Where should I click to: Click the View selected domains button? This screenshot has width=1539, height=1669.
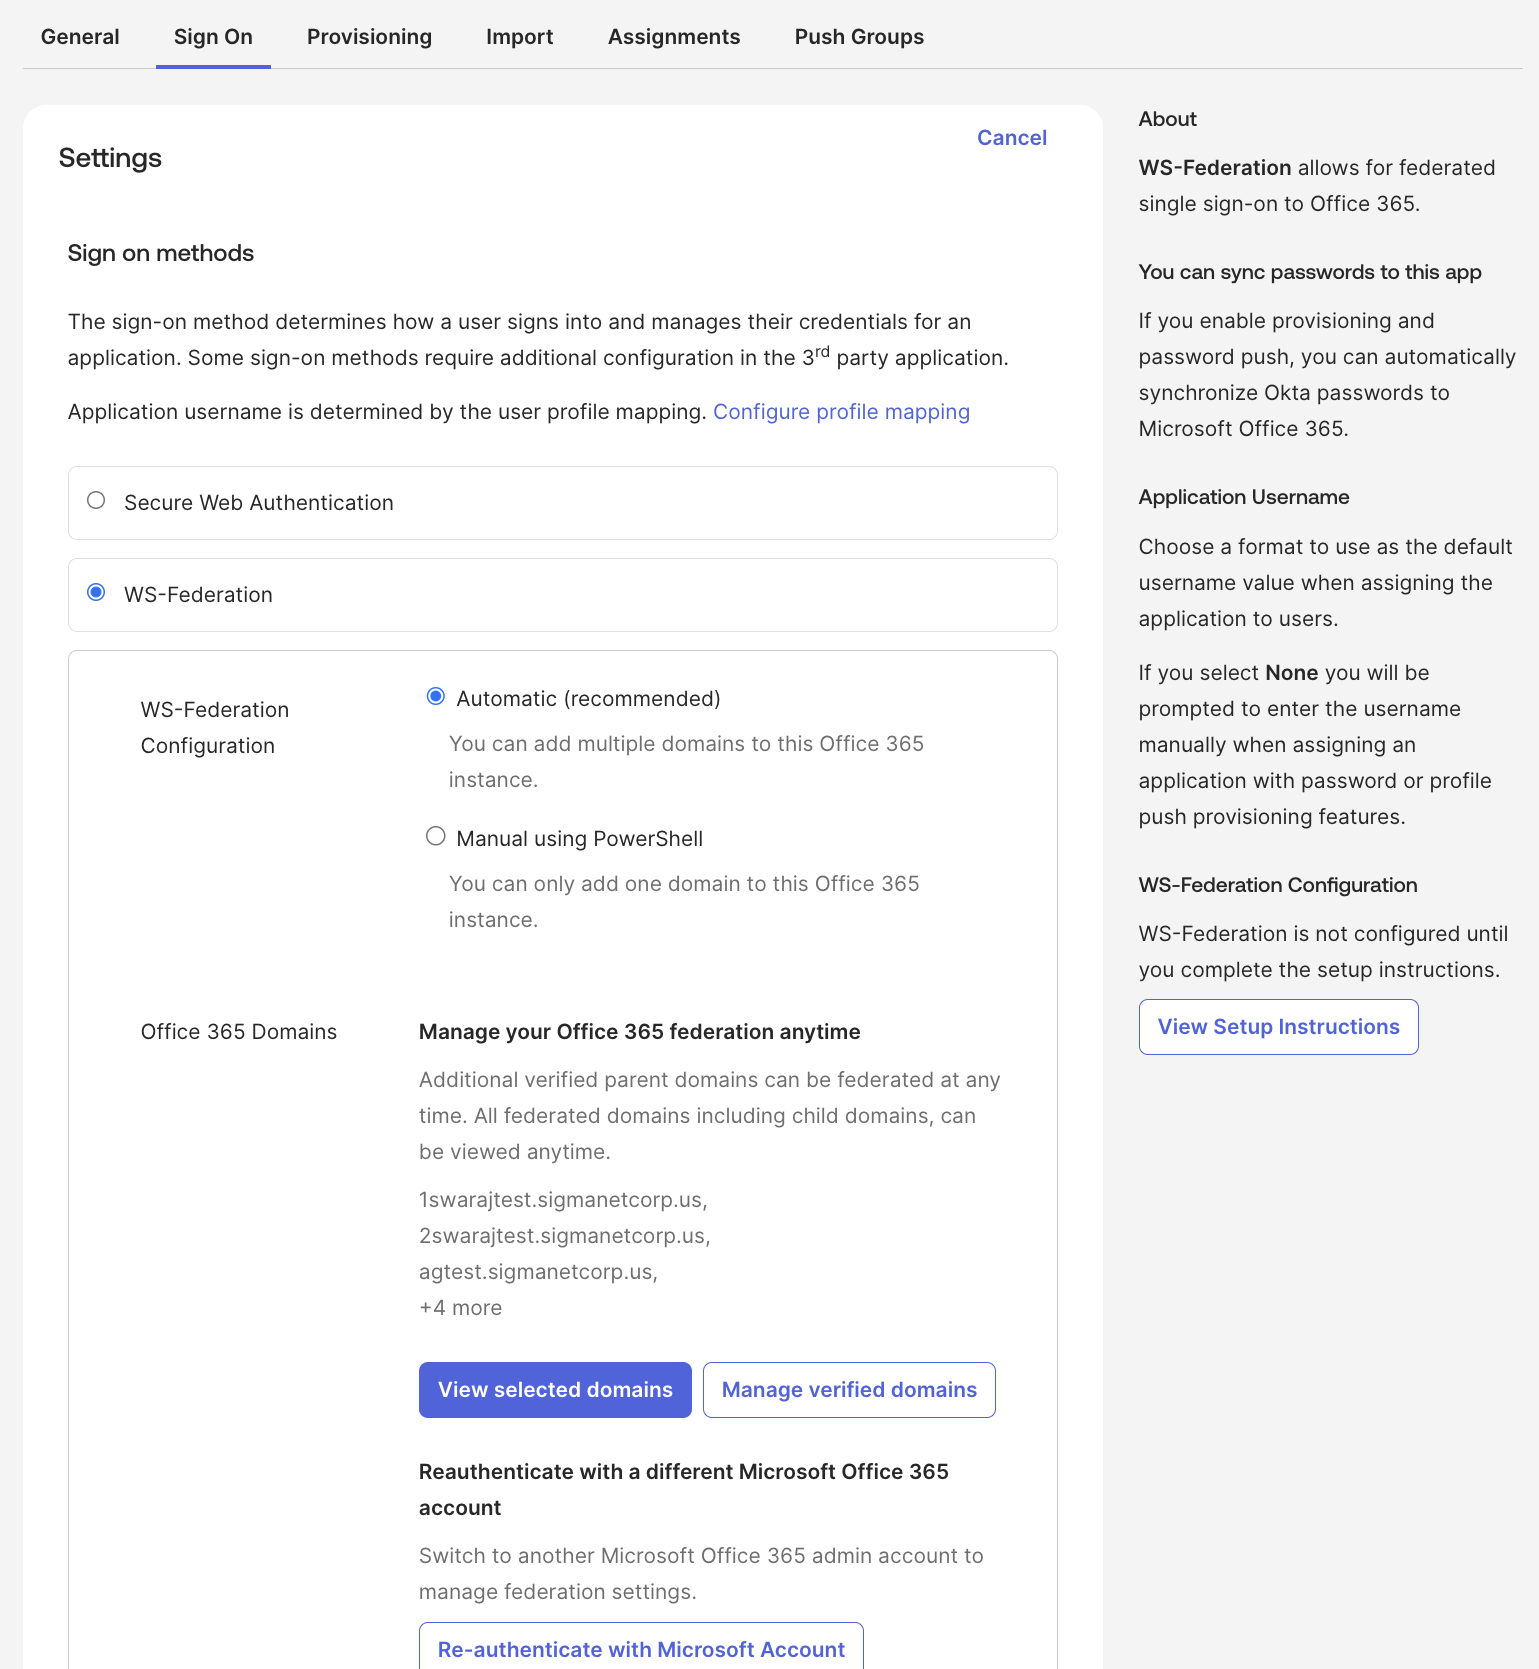point(555,1390)
